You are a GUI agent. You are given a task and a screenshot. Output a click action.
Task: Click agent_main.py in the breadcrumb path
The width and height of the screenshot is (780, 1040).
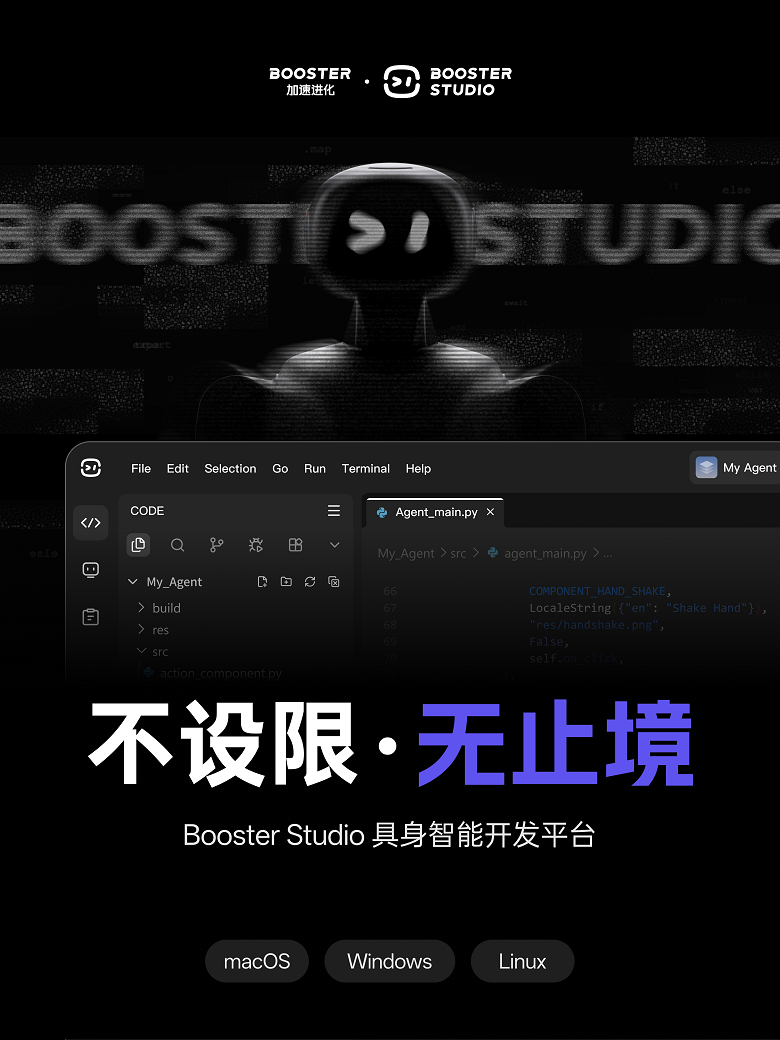(x=545, y=553)
